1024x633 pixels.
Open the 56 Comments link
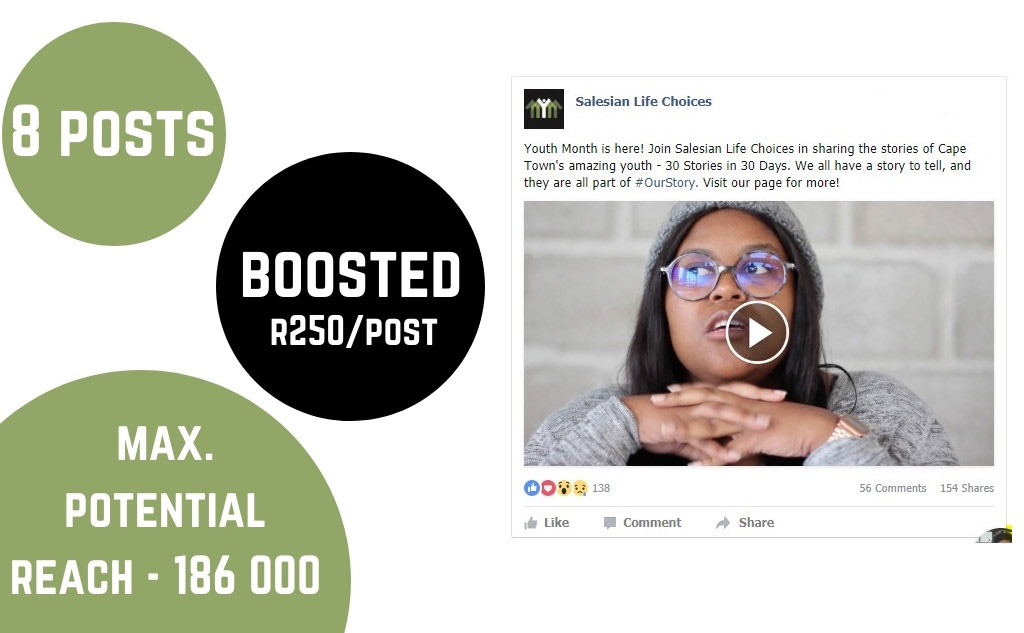point(893,488)
